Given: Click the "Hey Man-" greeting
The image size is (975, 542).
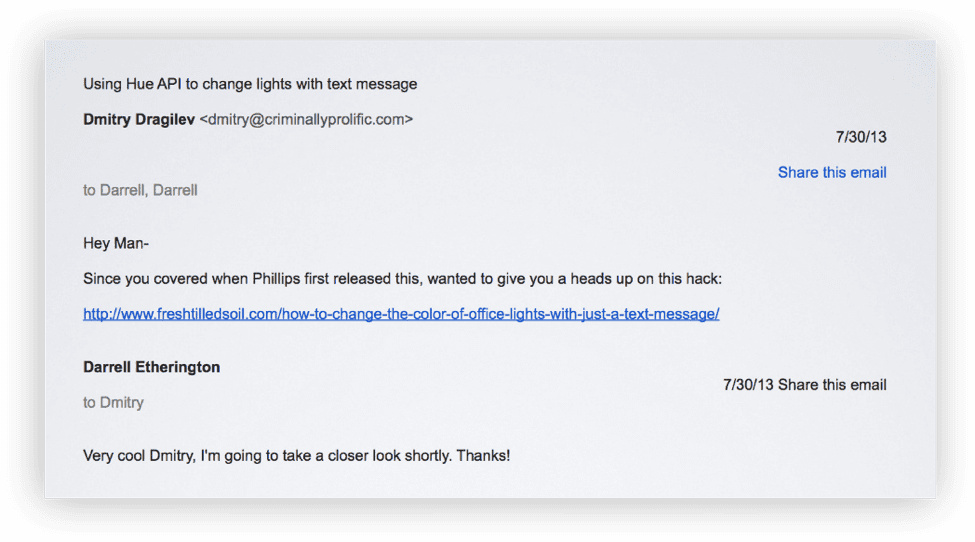Looking at the screenshot, I should pyautogui.click(x=116, y=243).
